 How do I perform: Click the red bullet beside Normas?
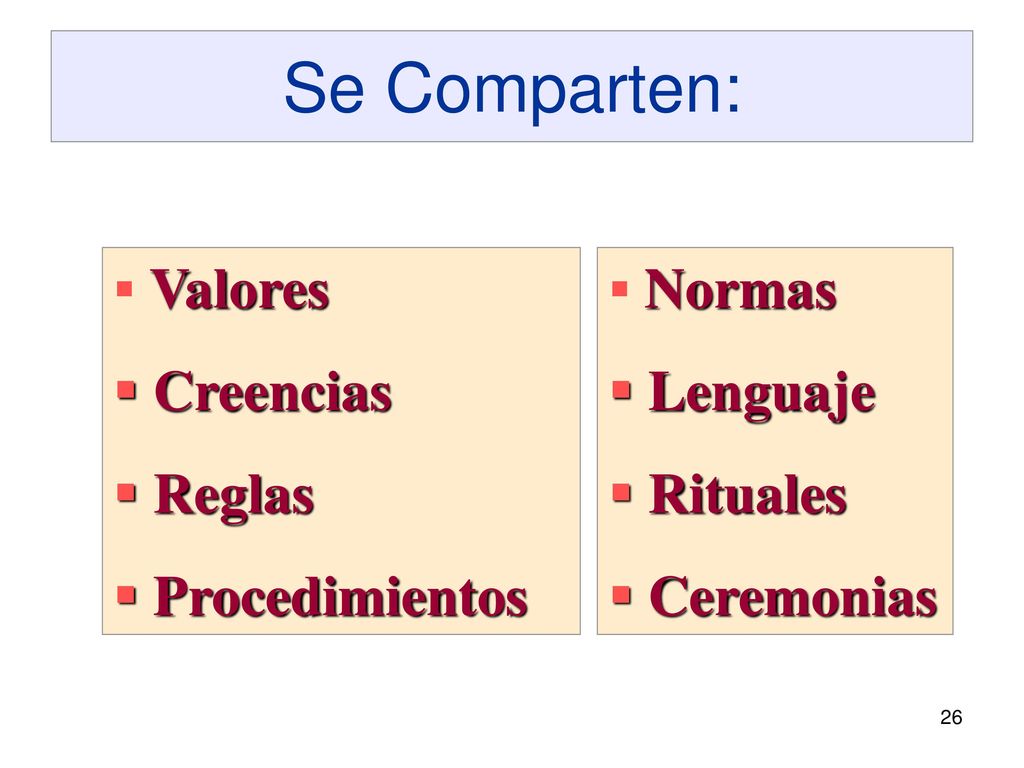pos(620,289)
